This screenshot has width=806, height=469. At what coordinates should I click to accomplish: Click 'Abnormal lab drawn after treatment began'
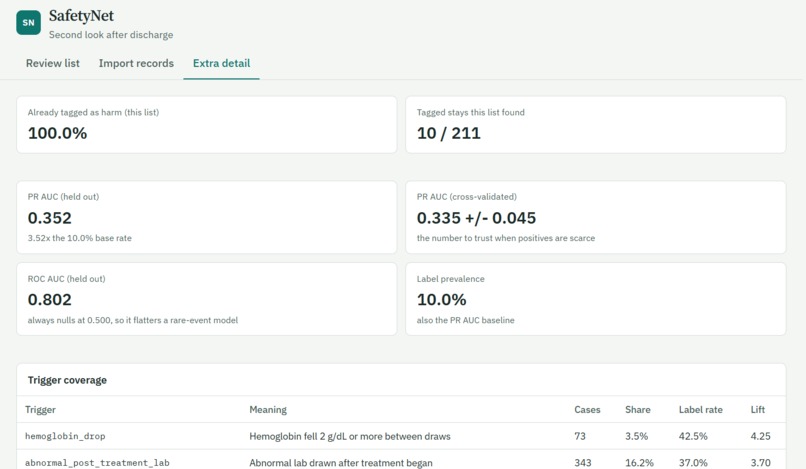click(x=341, y=463)
